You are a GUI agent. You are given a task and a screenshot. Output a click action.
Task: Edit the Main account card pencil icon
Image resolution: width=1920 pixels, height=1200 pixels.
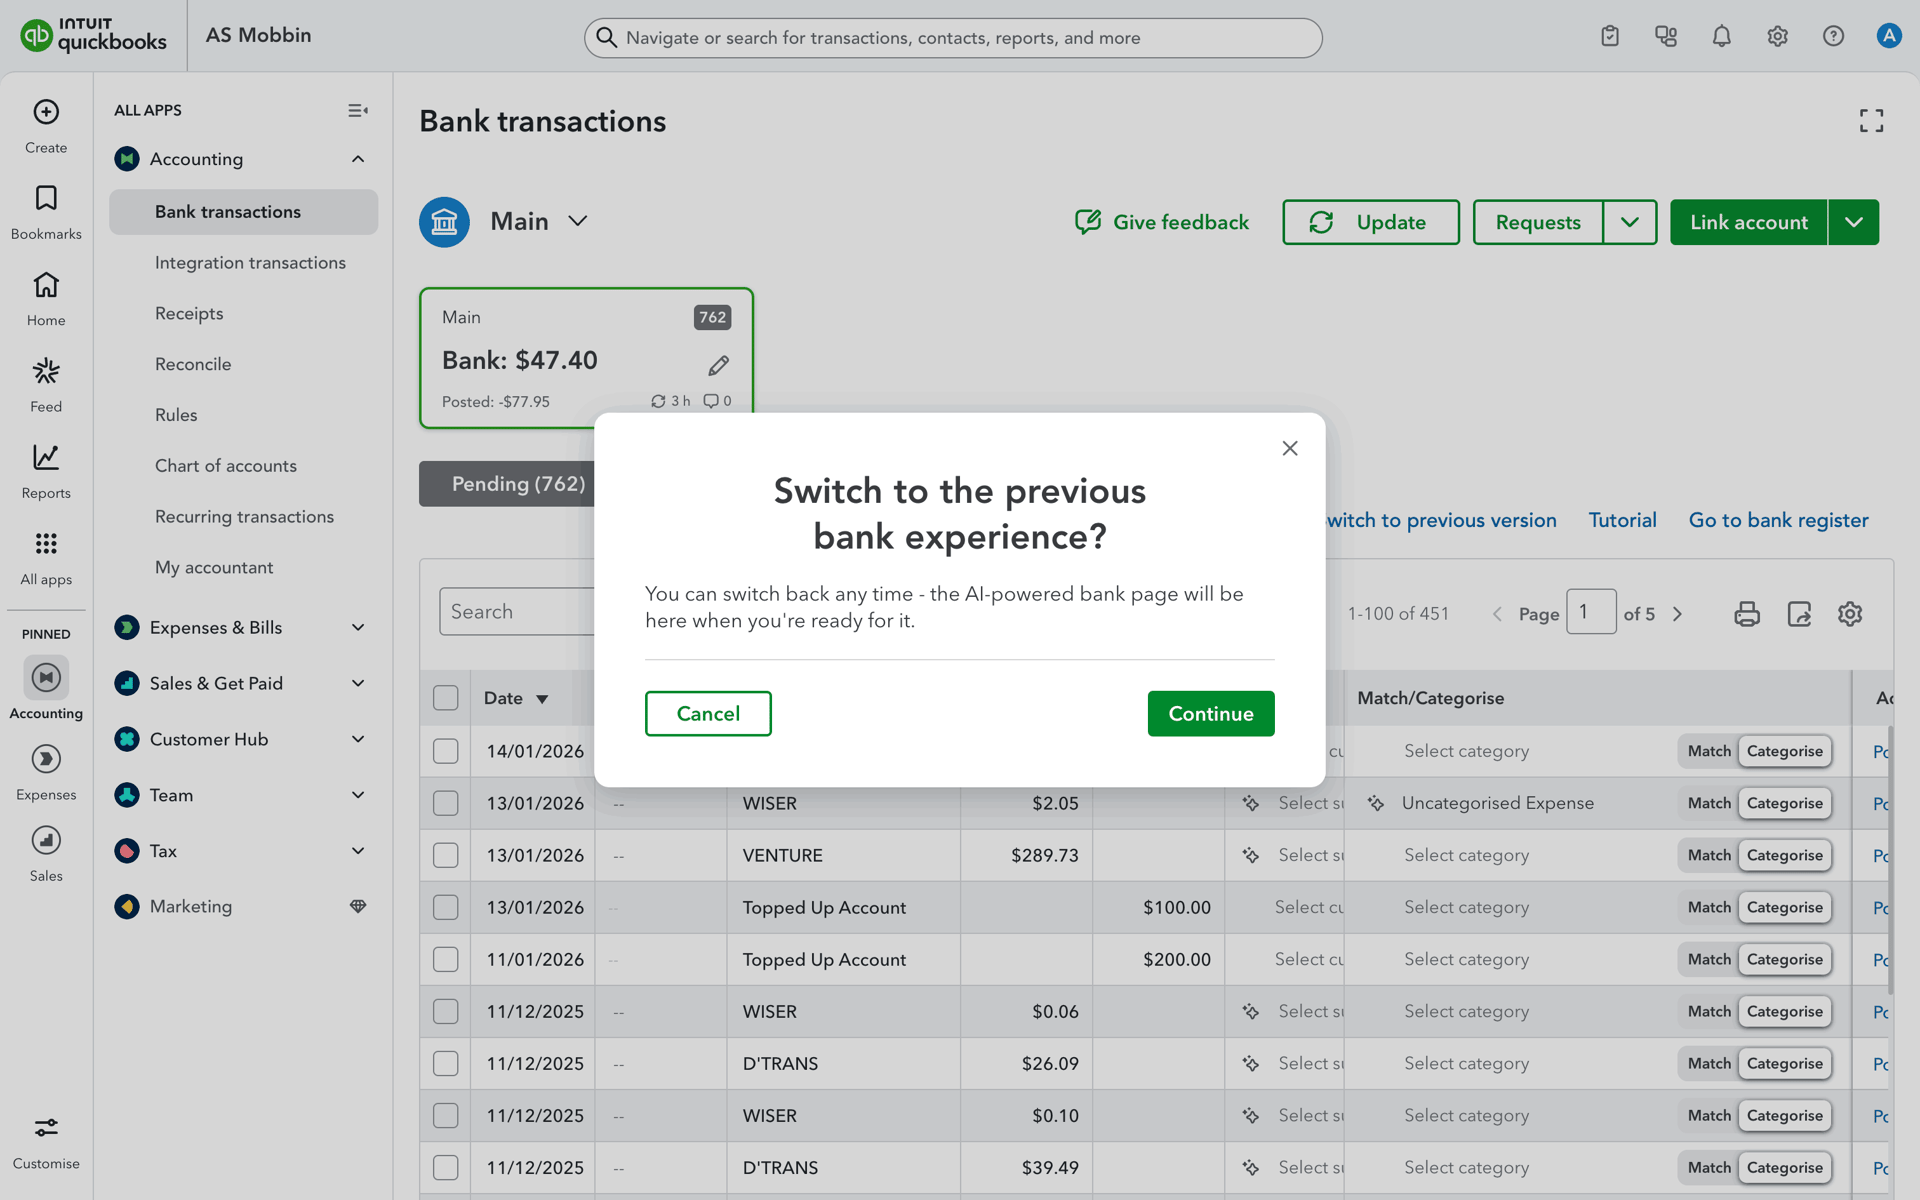(718, 366)
